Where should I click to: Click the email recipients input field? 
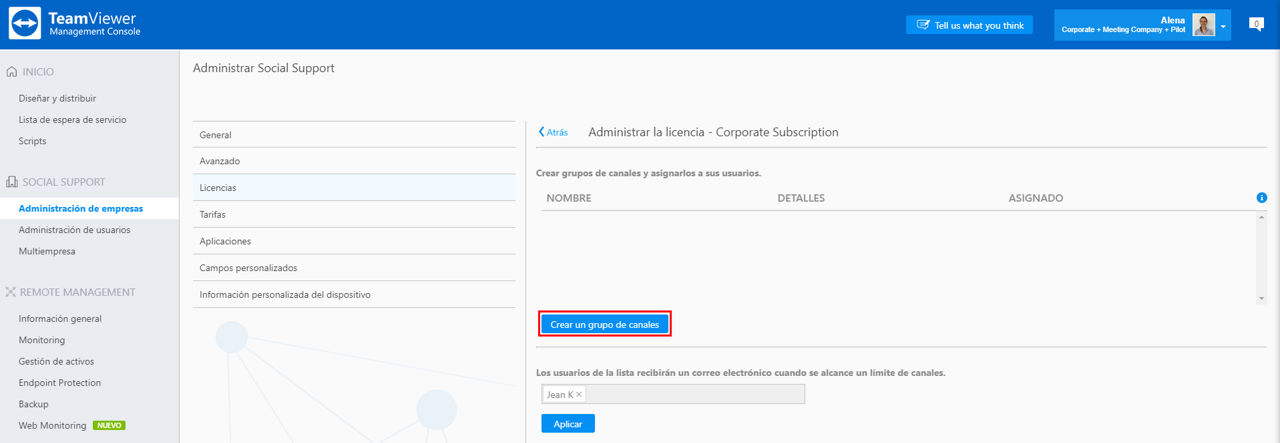(673, 395)
